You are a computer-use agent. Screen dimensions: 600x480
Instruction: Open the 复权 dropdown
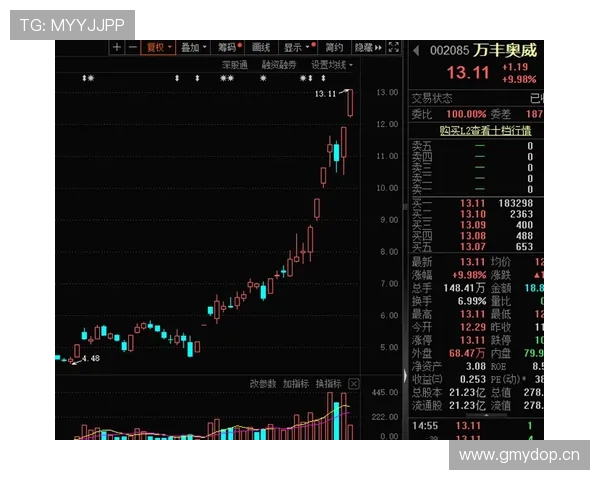click(x=158, y=47)
